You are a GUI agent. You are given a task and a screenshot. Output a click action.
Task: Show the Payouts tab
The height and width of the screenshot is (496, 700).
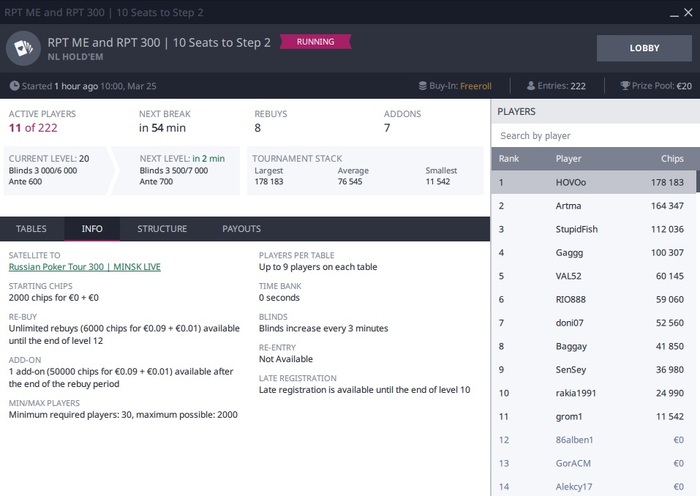(241, 229)
